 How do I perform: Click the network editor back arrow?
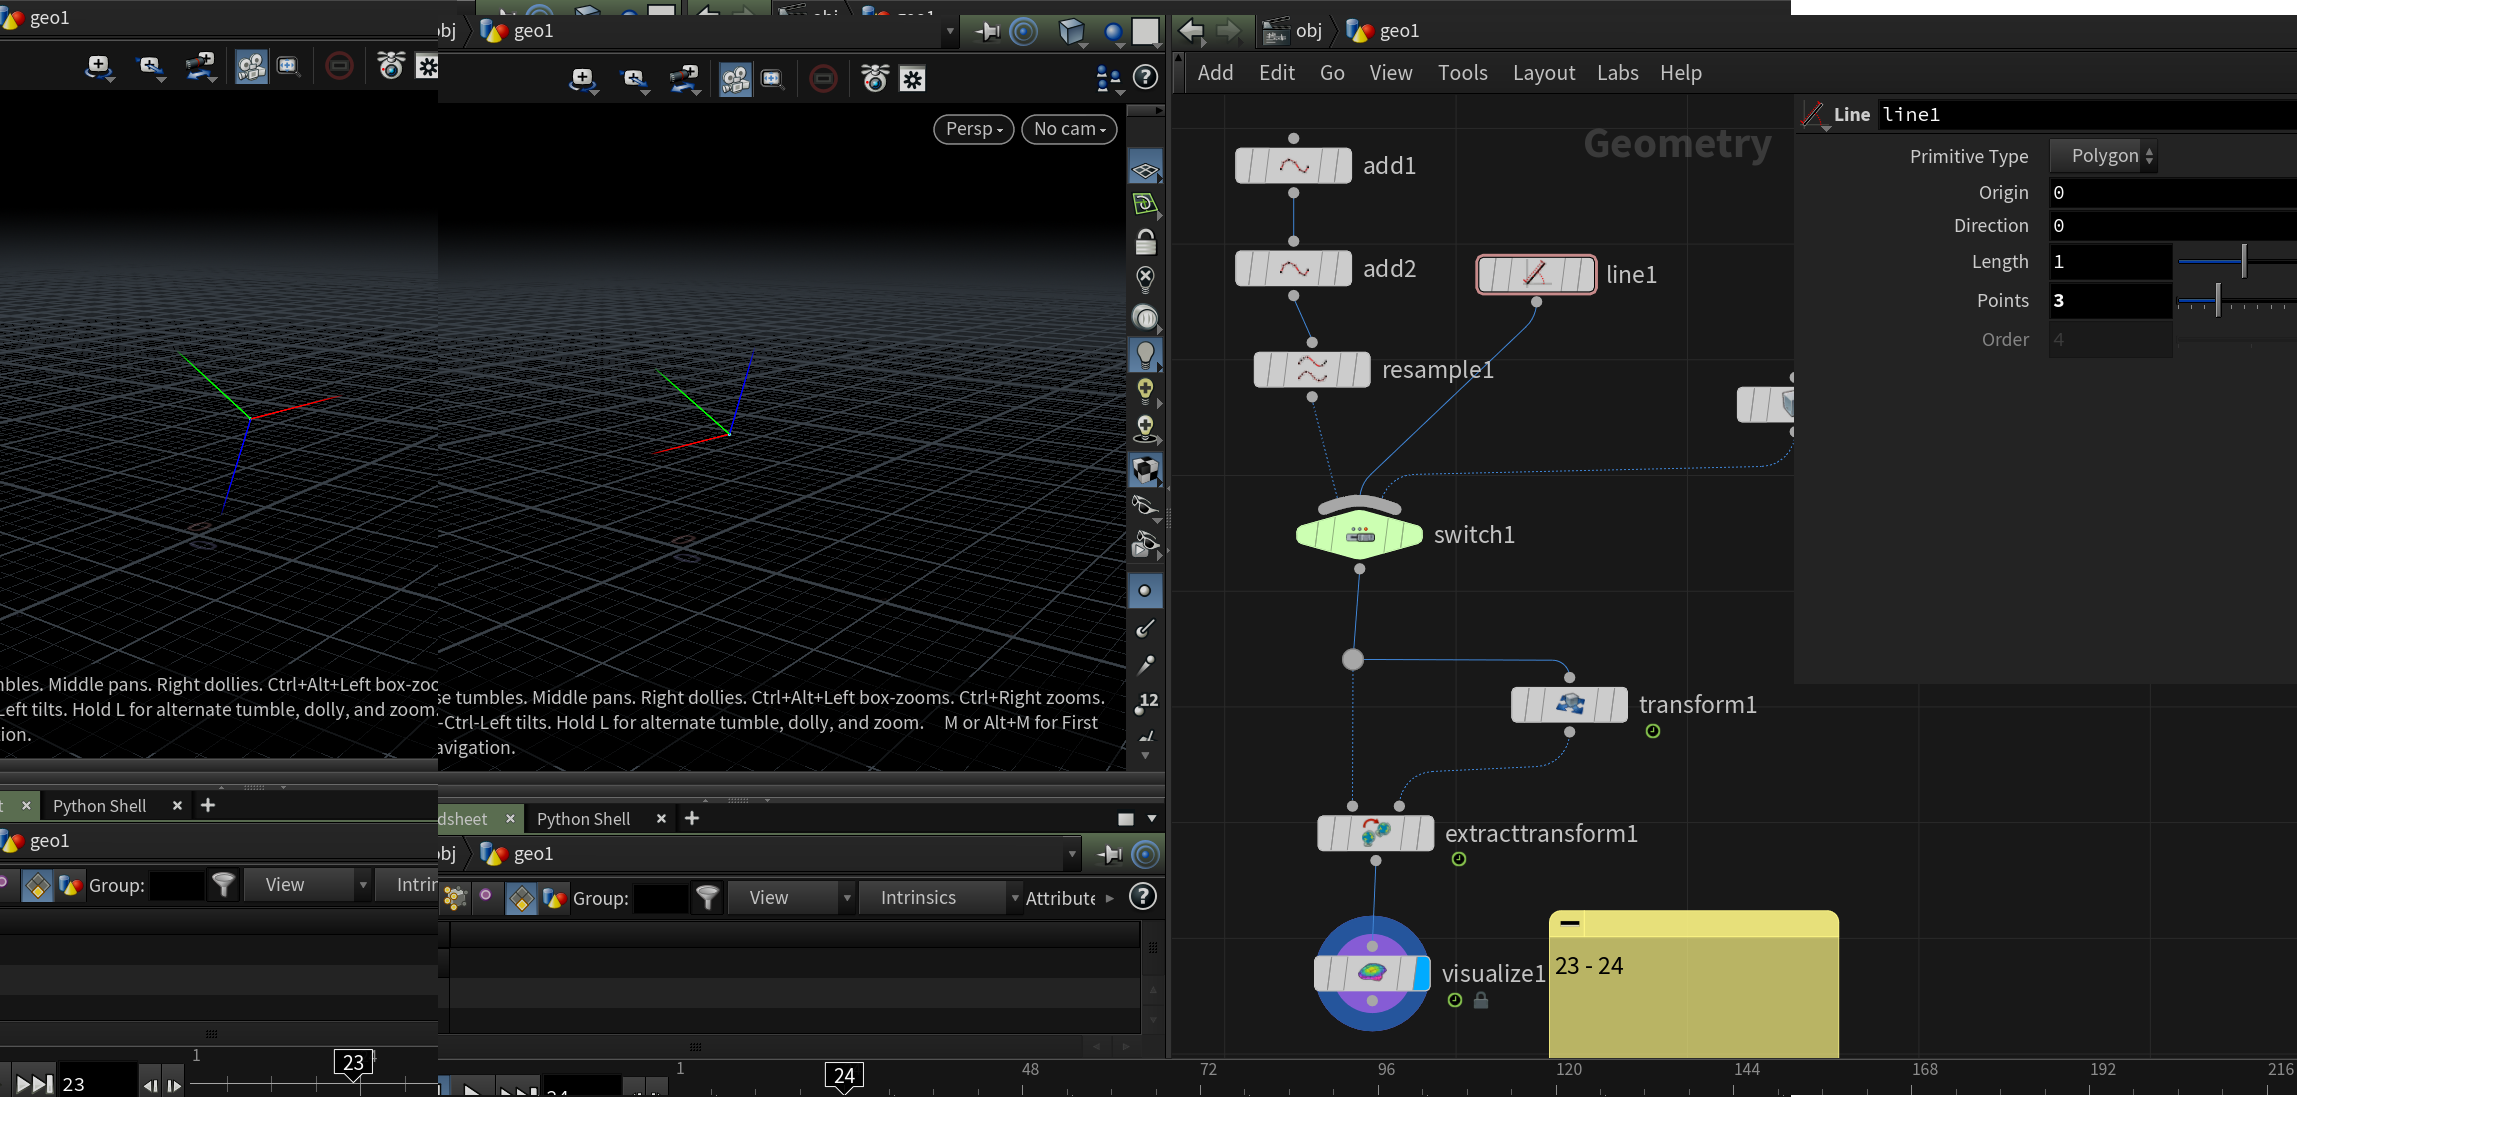point(1191,31)
